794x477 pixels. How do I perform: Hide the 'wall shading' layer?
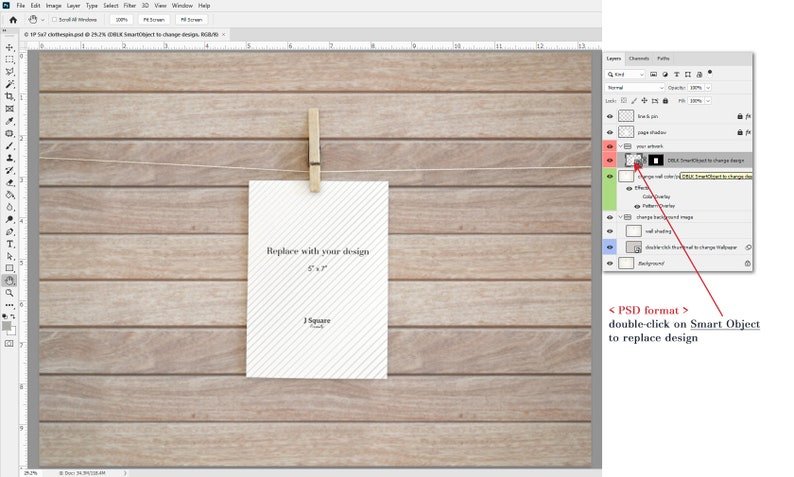point(610,231)
